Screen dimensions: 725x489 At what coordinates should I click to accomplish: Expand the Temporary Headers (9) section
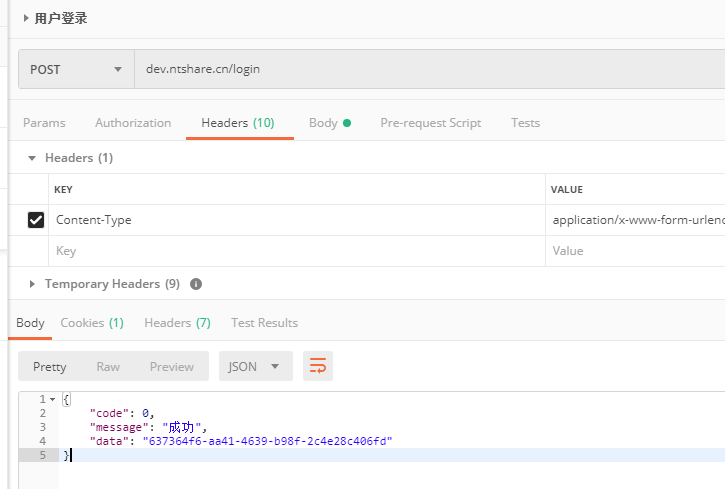click(x=32, y=284)
